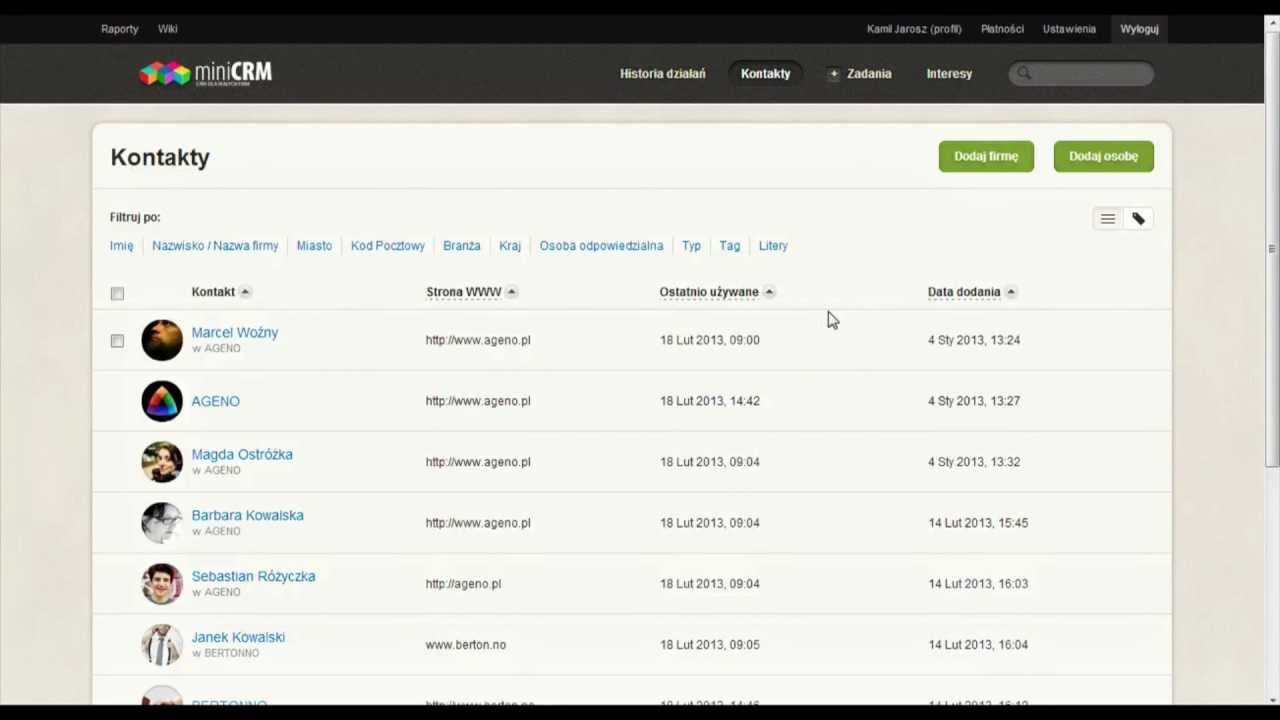1280x720 pixels.
Task: Sort by Kontakt column arrow
Action: tap(245, 292)
